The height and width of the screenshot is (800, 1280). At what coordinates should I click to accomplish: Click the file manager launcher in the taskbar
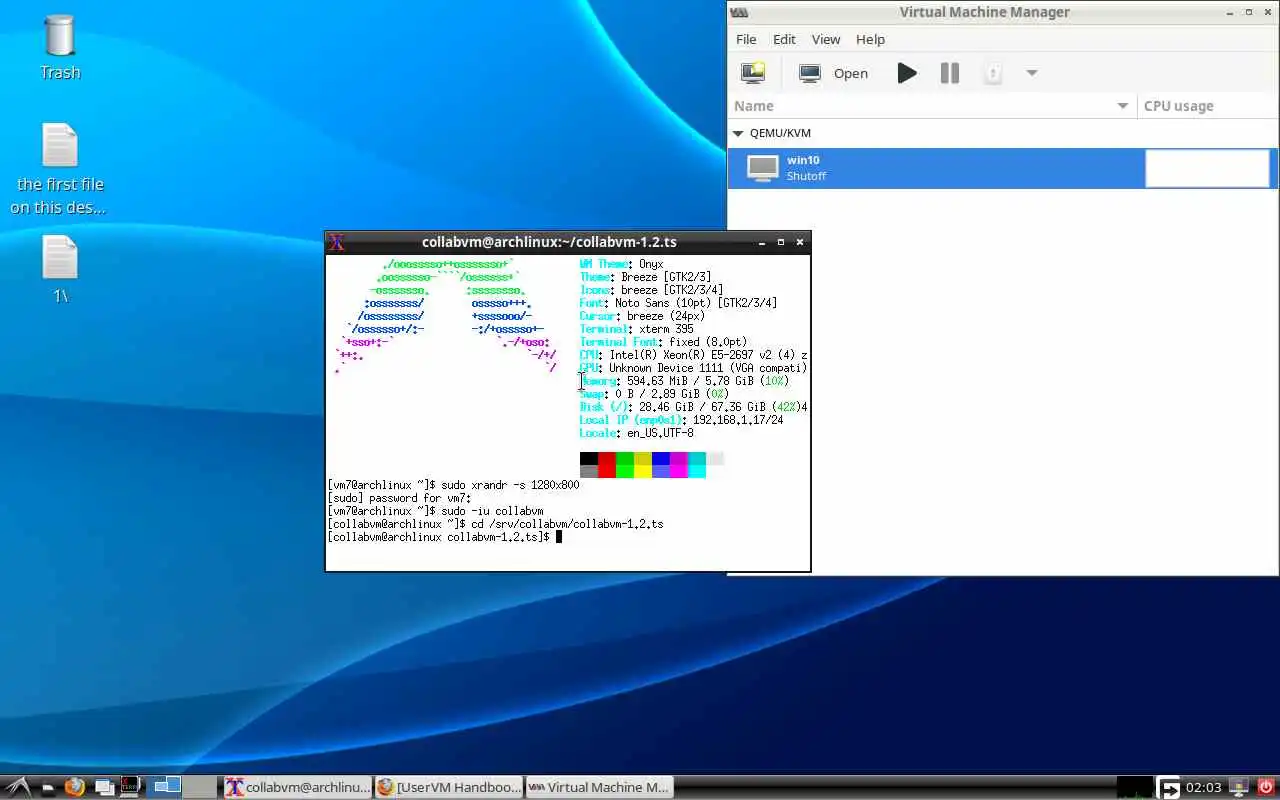pyautogui.click(x=48, y=788)
